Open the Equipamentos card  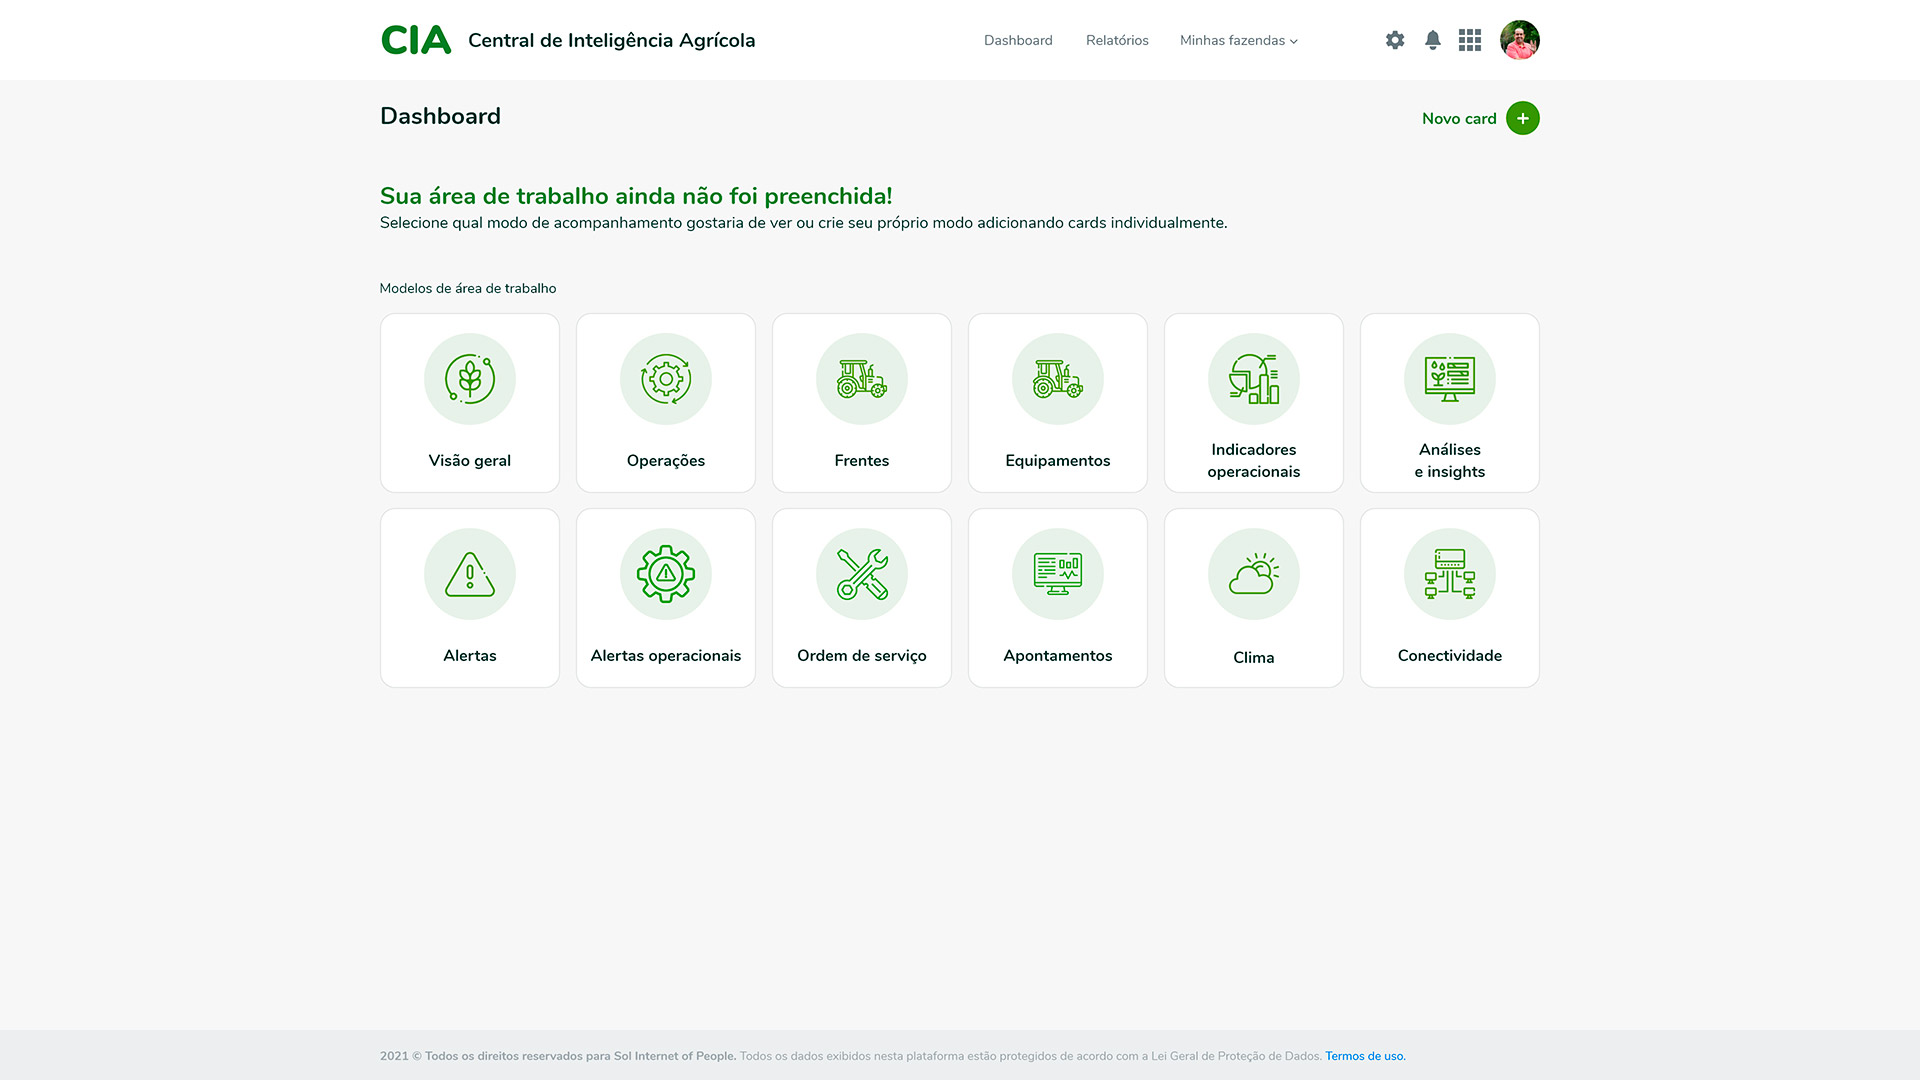point(1057,402)
